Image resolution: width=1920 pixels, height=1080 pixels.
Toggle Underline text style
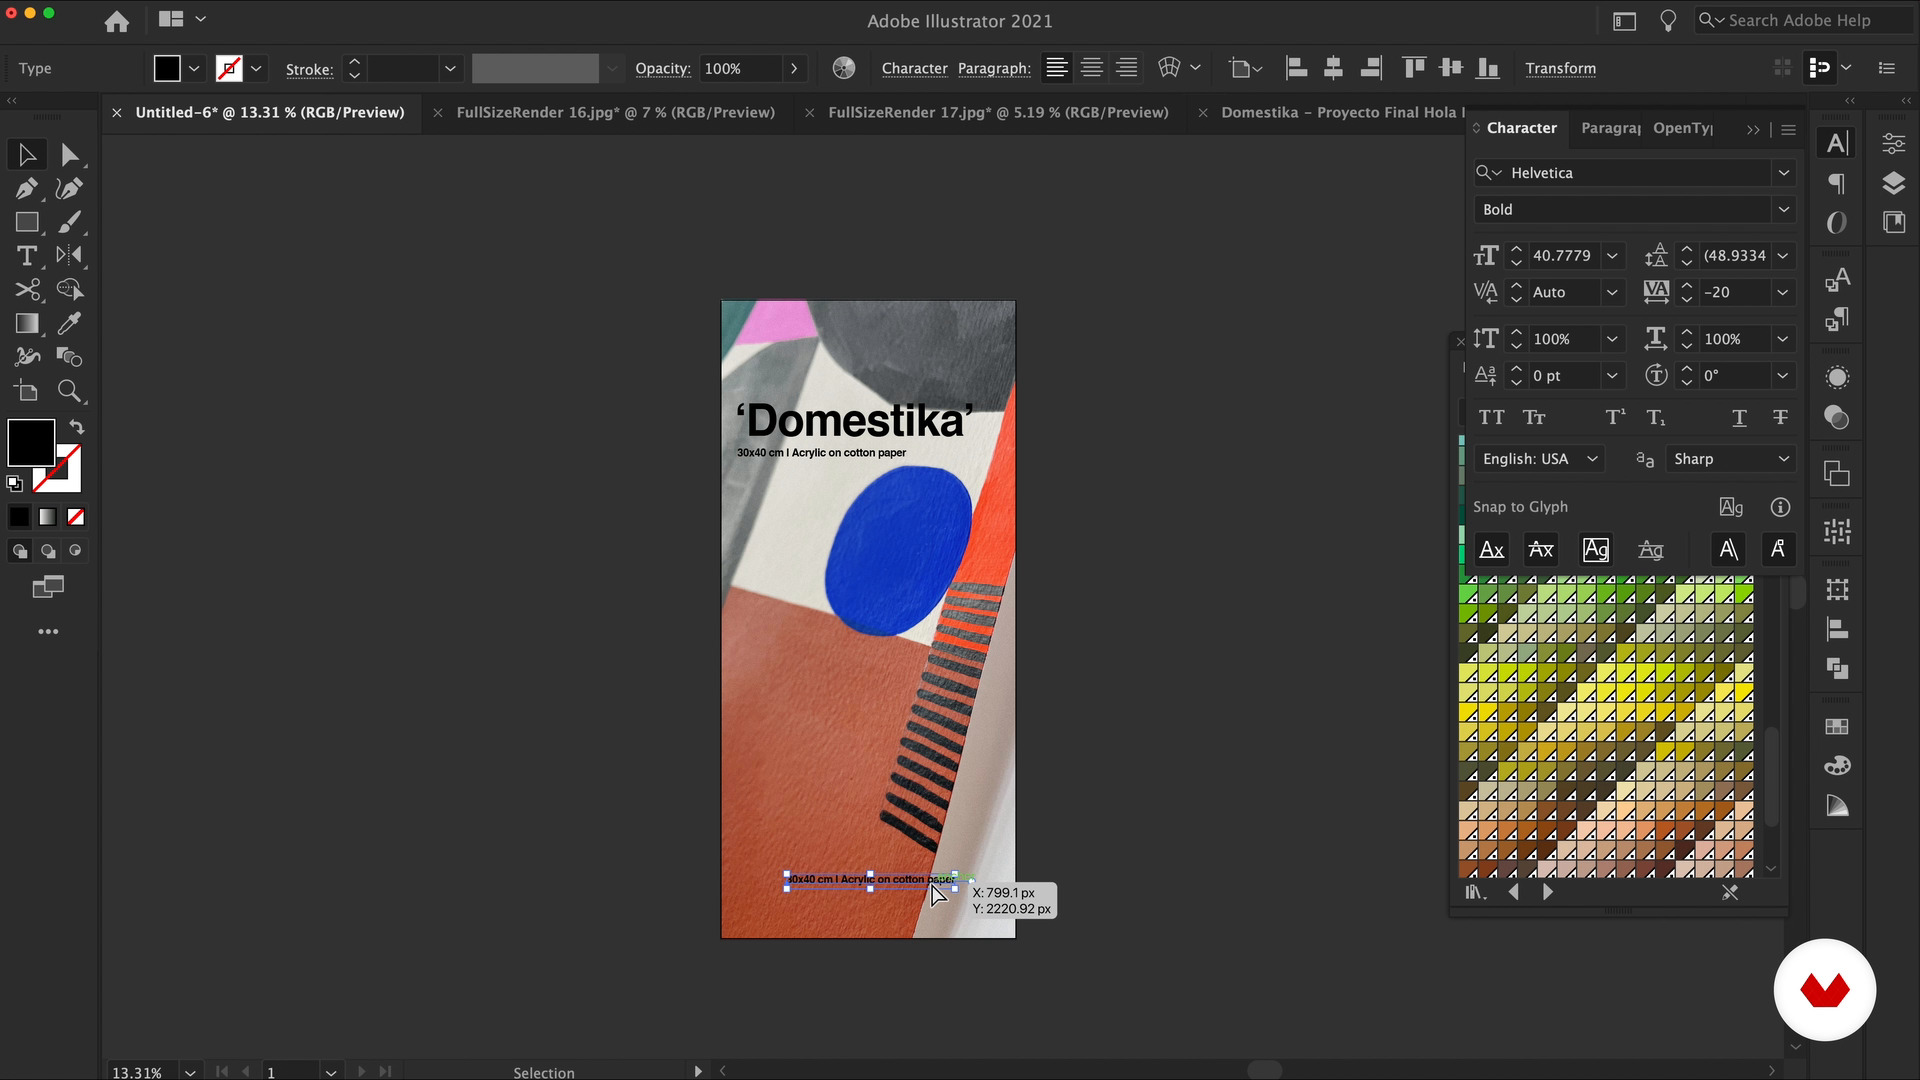pyautogui.click(x=1739, y=418)
